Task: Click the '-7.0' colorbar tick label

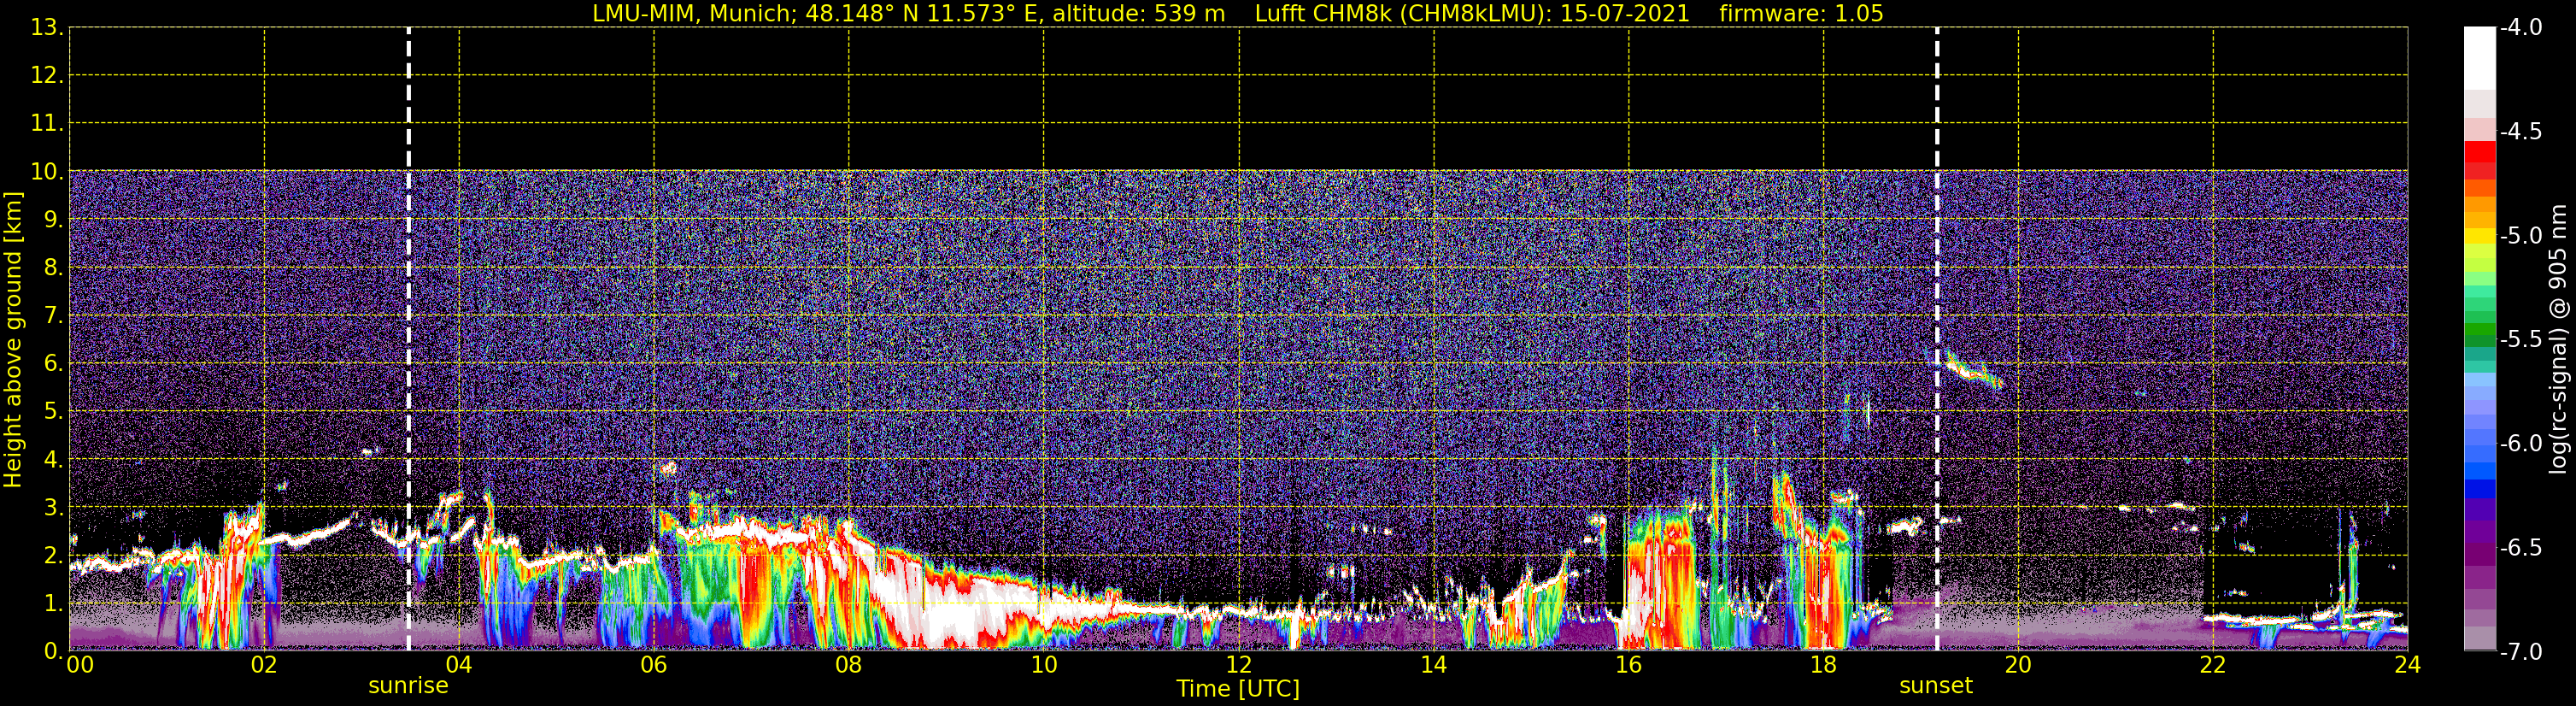Action: pos(2520,652)
